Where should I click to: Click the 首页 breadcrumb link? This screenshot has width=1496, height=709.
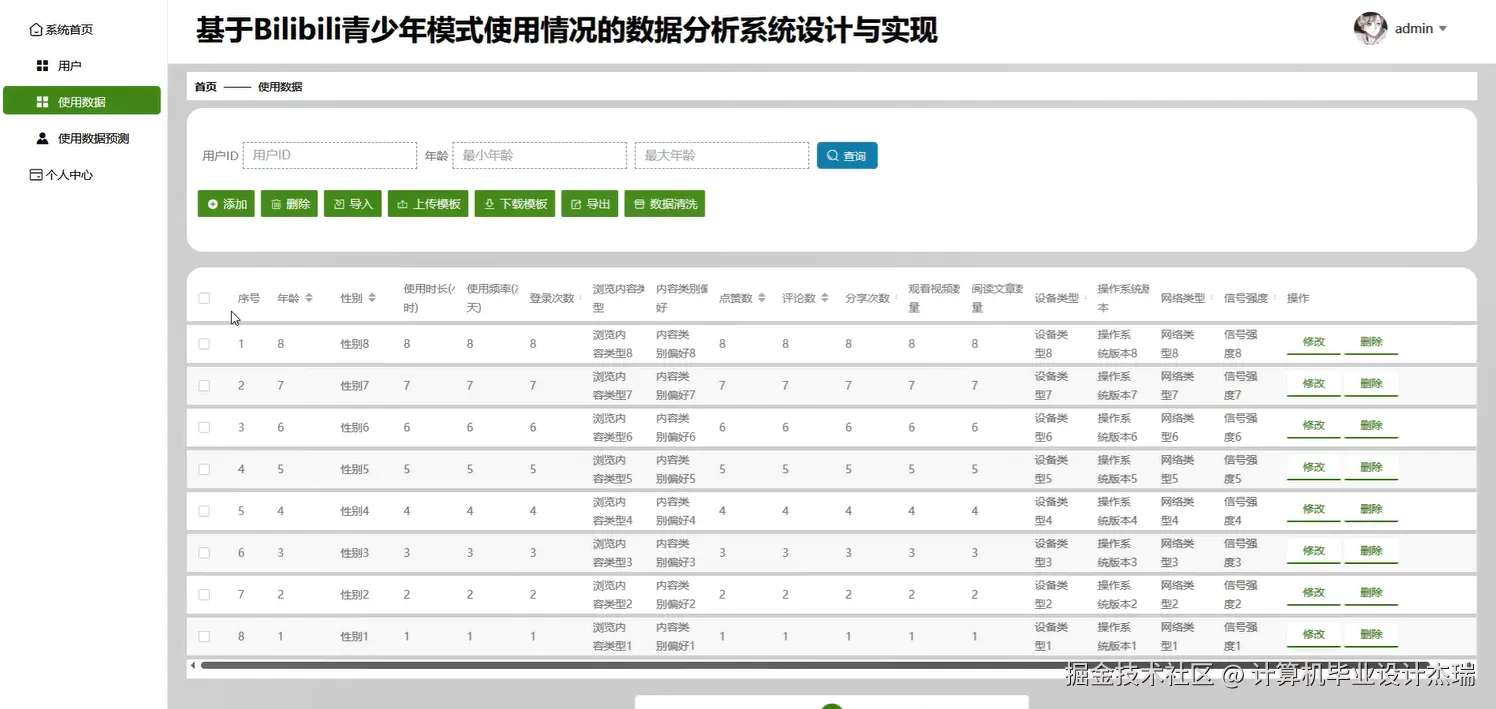tap(205, 87)
